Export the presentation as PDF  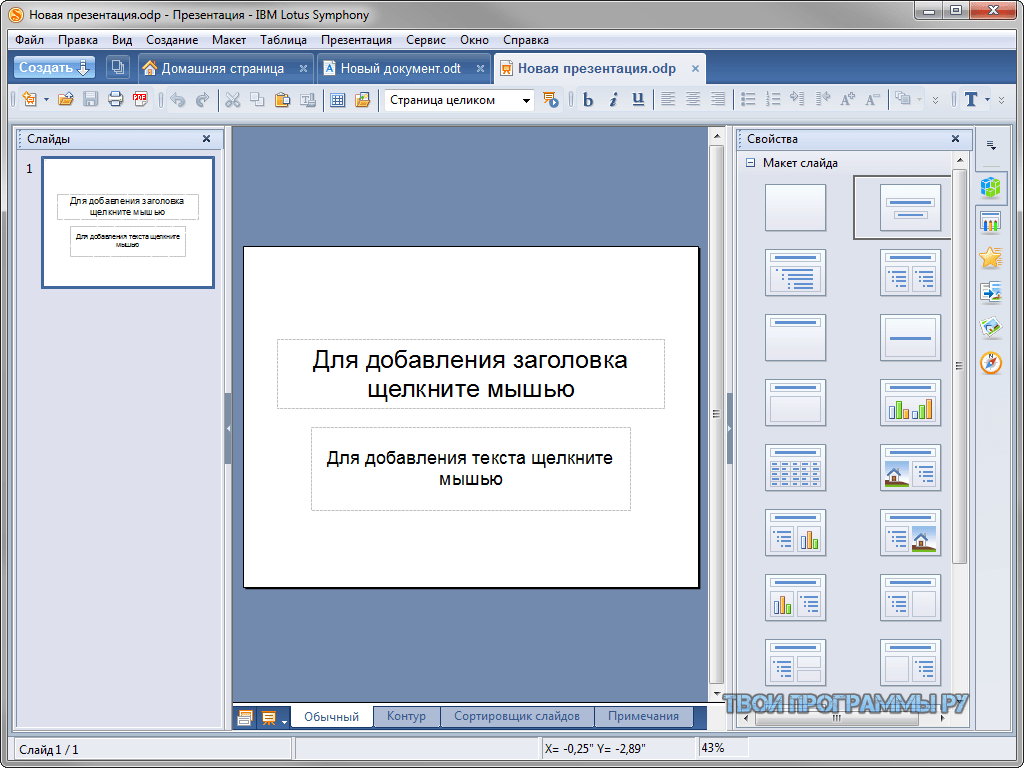[x=140, y=100]
